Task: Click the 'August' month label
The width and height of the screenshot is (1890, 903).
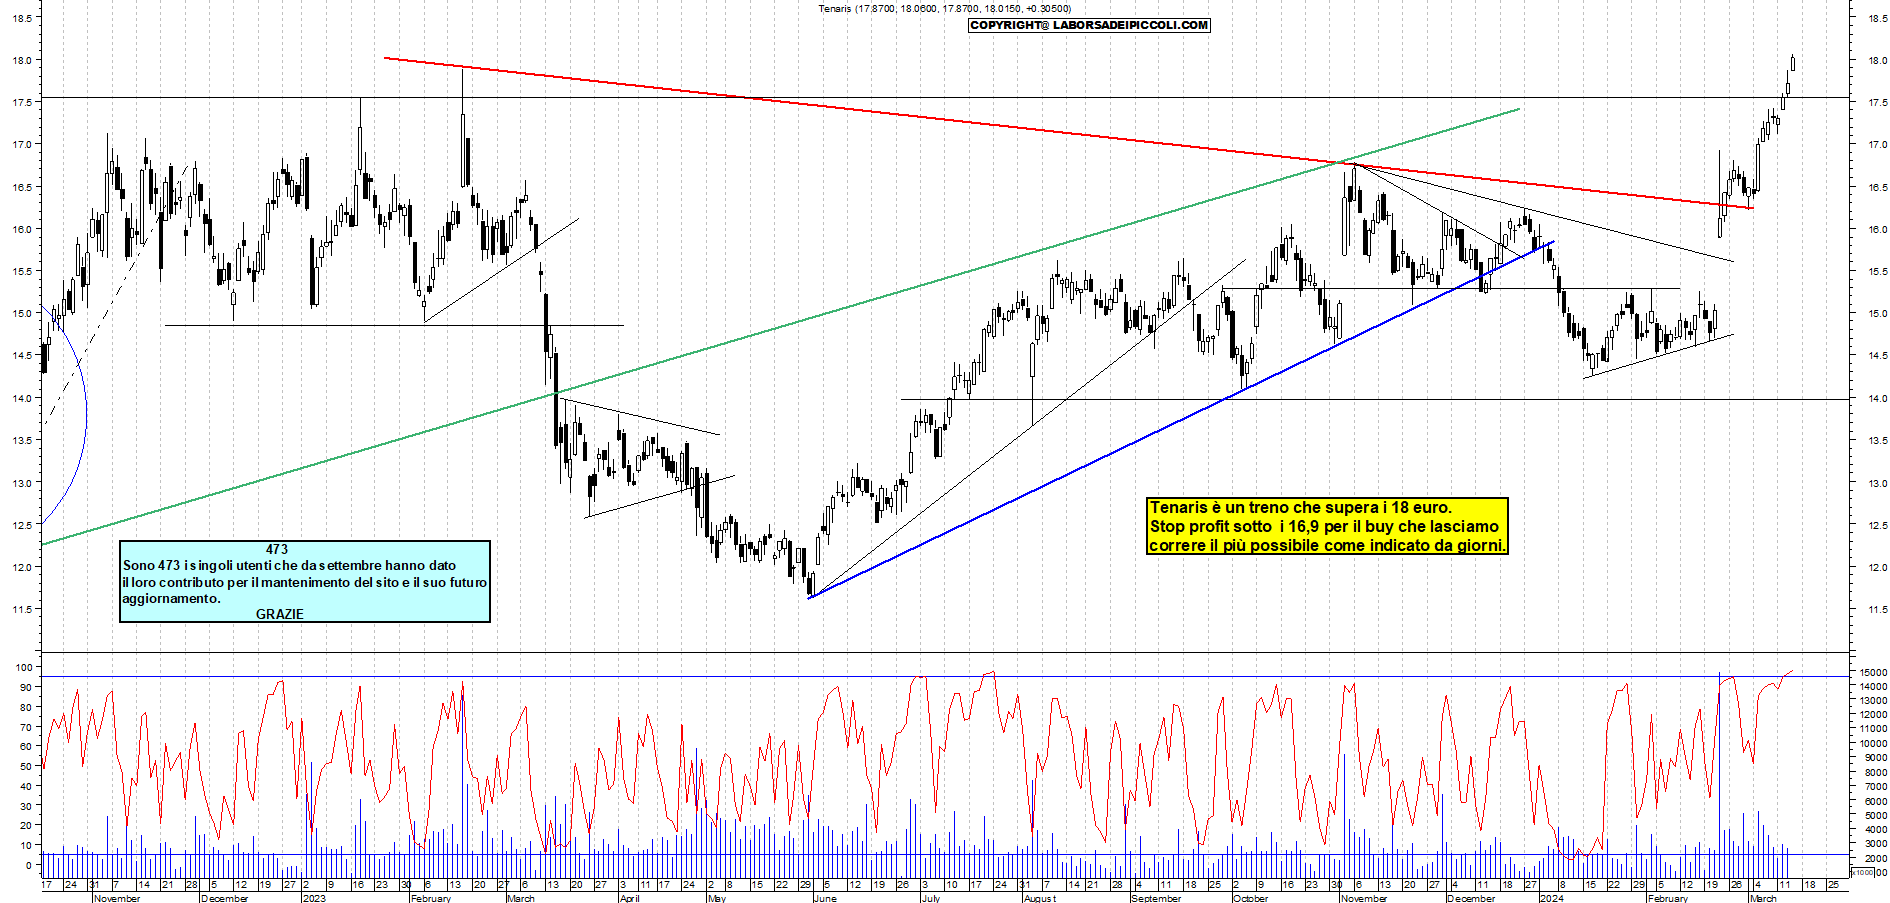Action: pos(1040,898)
